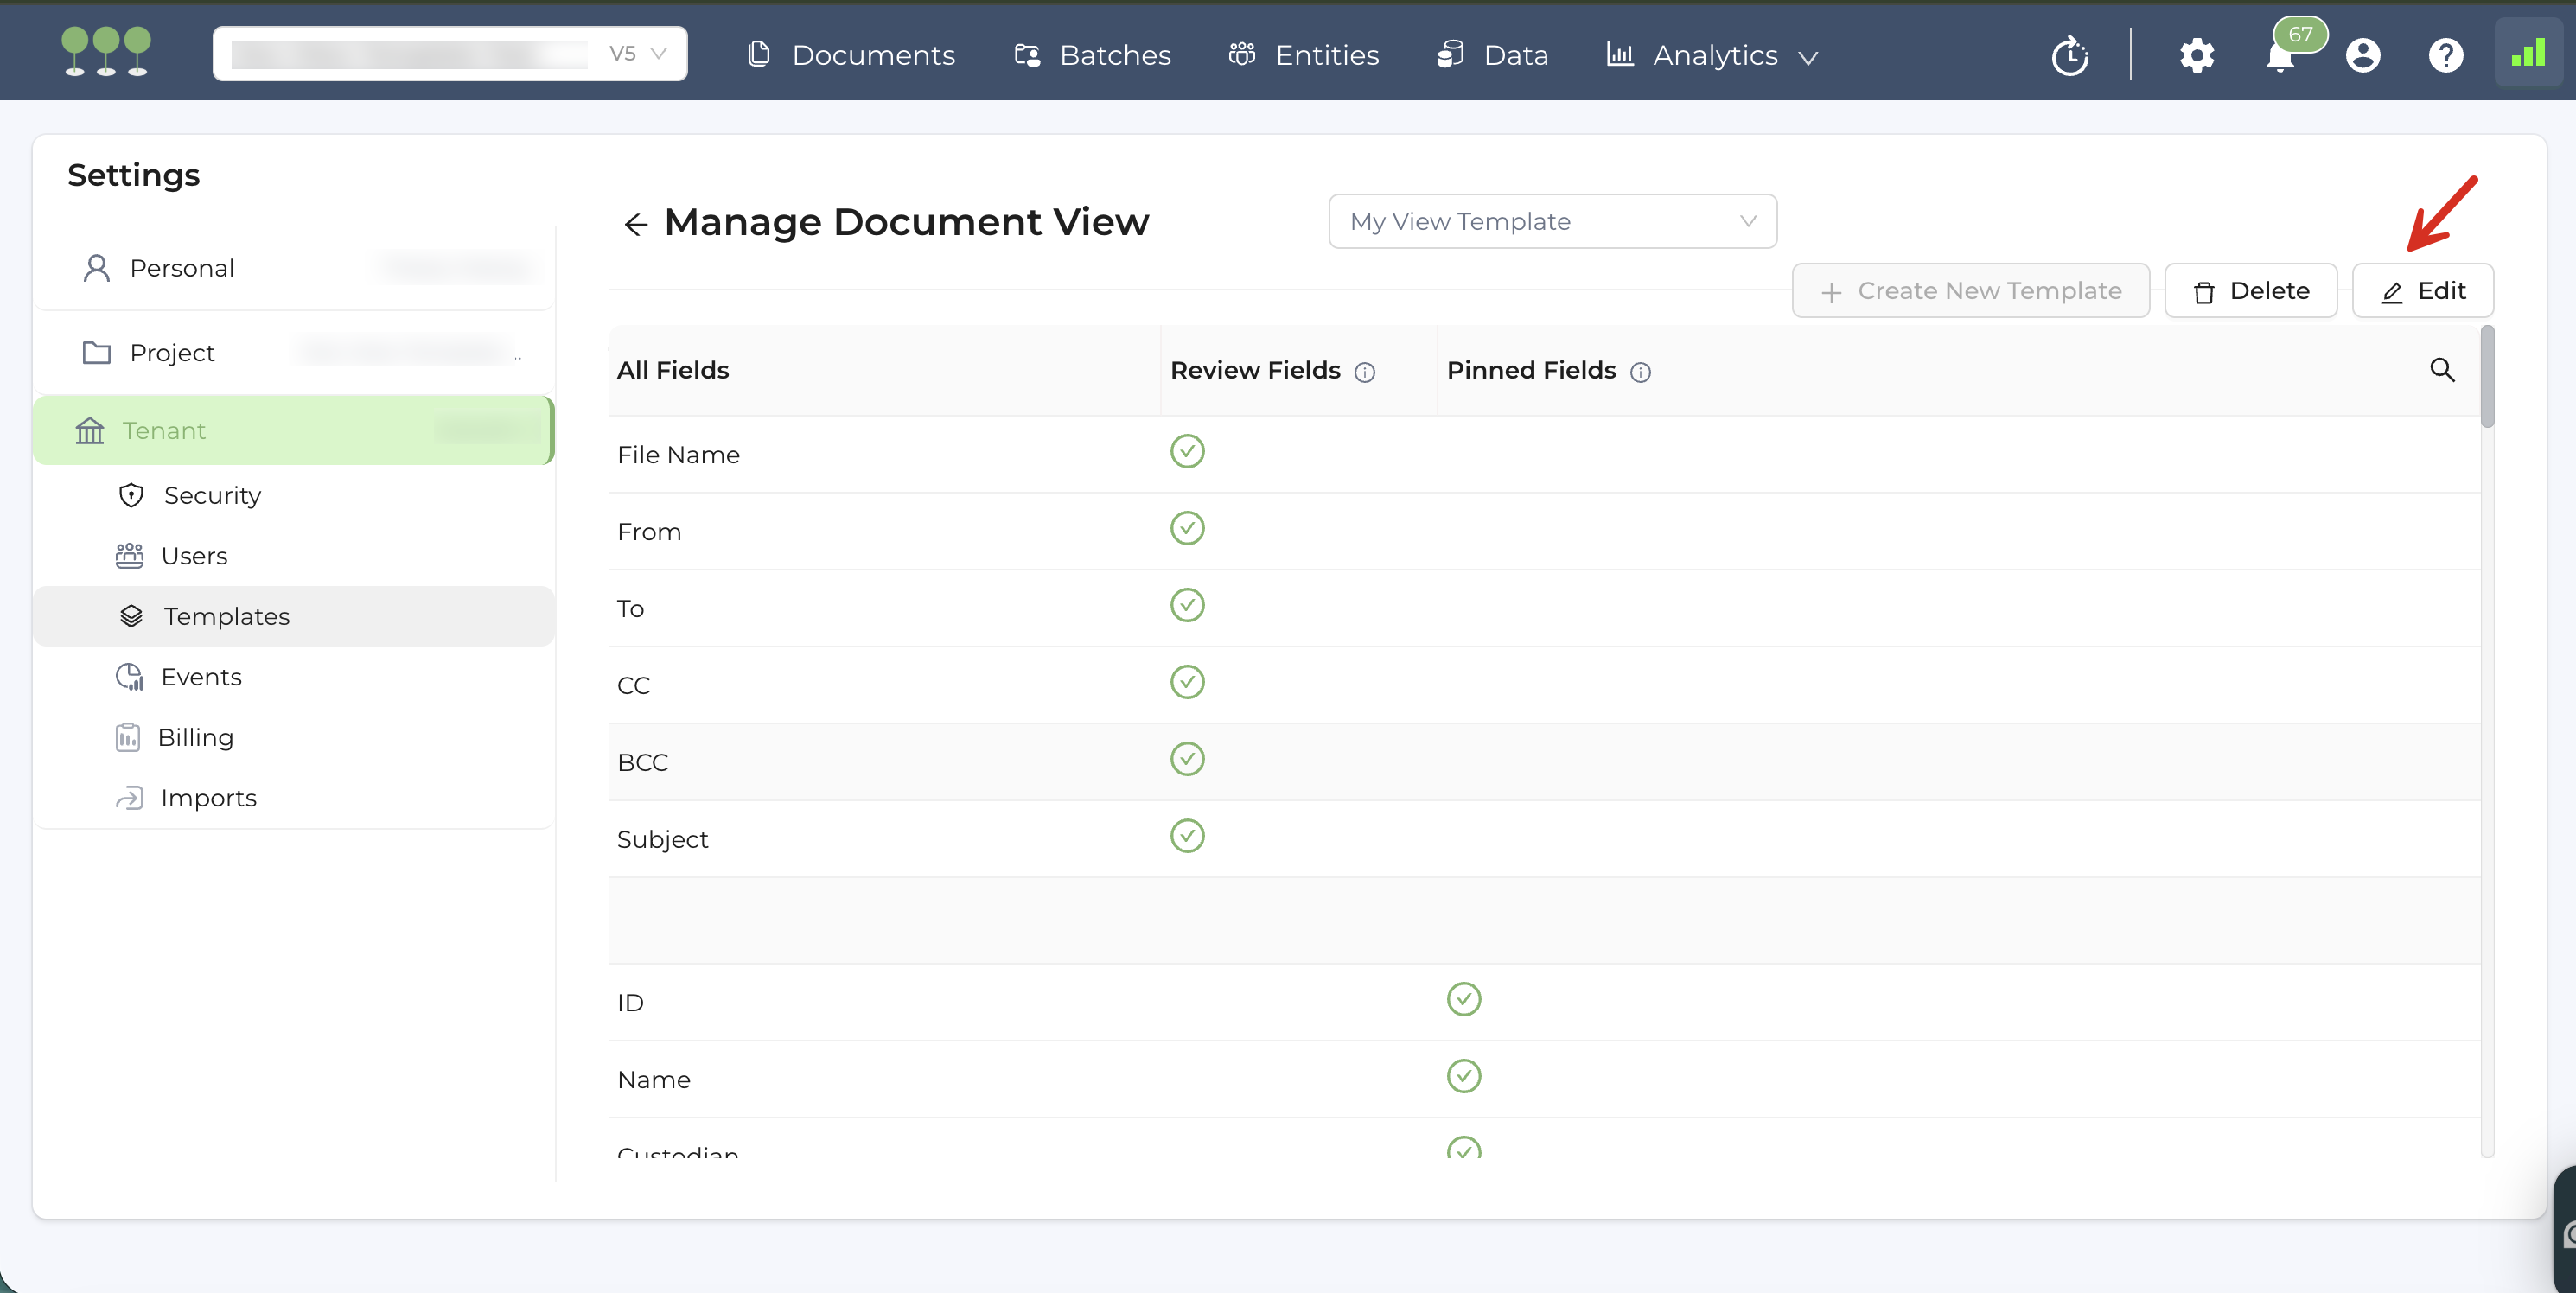This screenshot has height=1293, width=2576.
Task: Click the Delete button
Action: point(2250,291)
